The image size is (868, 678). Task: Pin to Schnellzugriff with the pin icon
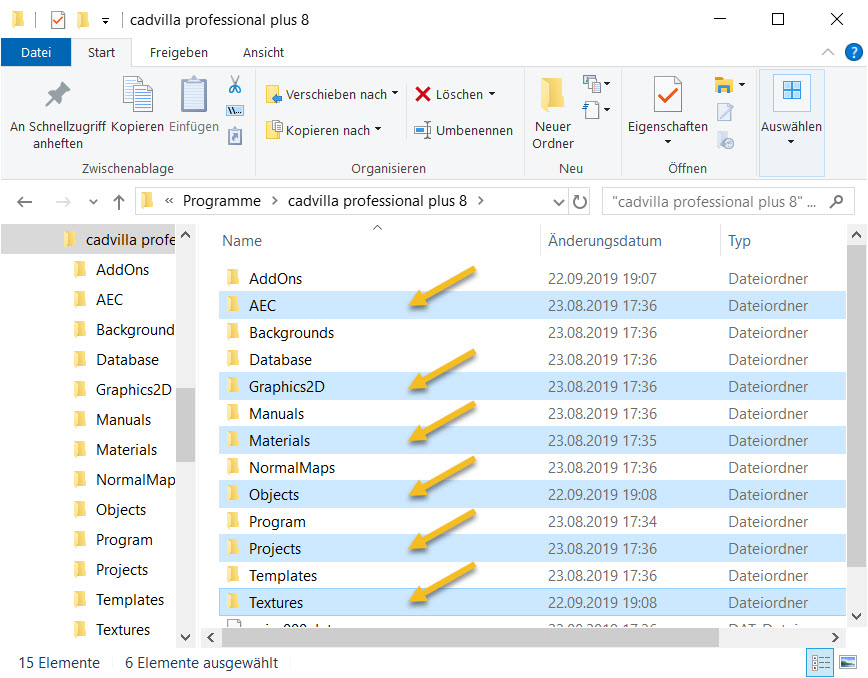point(57,94)
